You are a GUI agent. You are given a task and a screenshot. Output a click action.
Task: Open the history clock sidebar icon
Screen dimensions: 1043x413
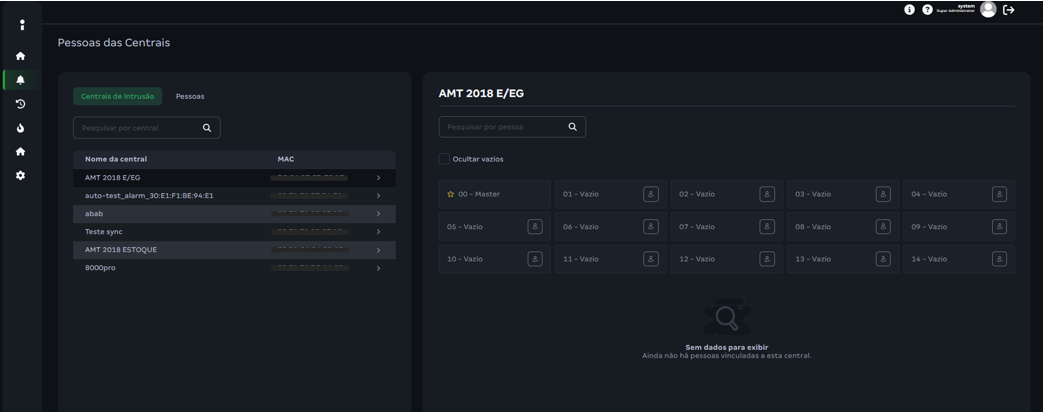coord(20,104)
